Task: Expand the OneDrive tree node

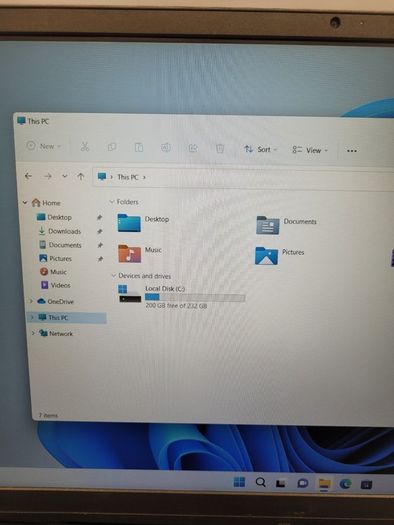Action: click(31, 301)
